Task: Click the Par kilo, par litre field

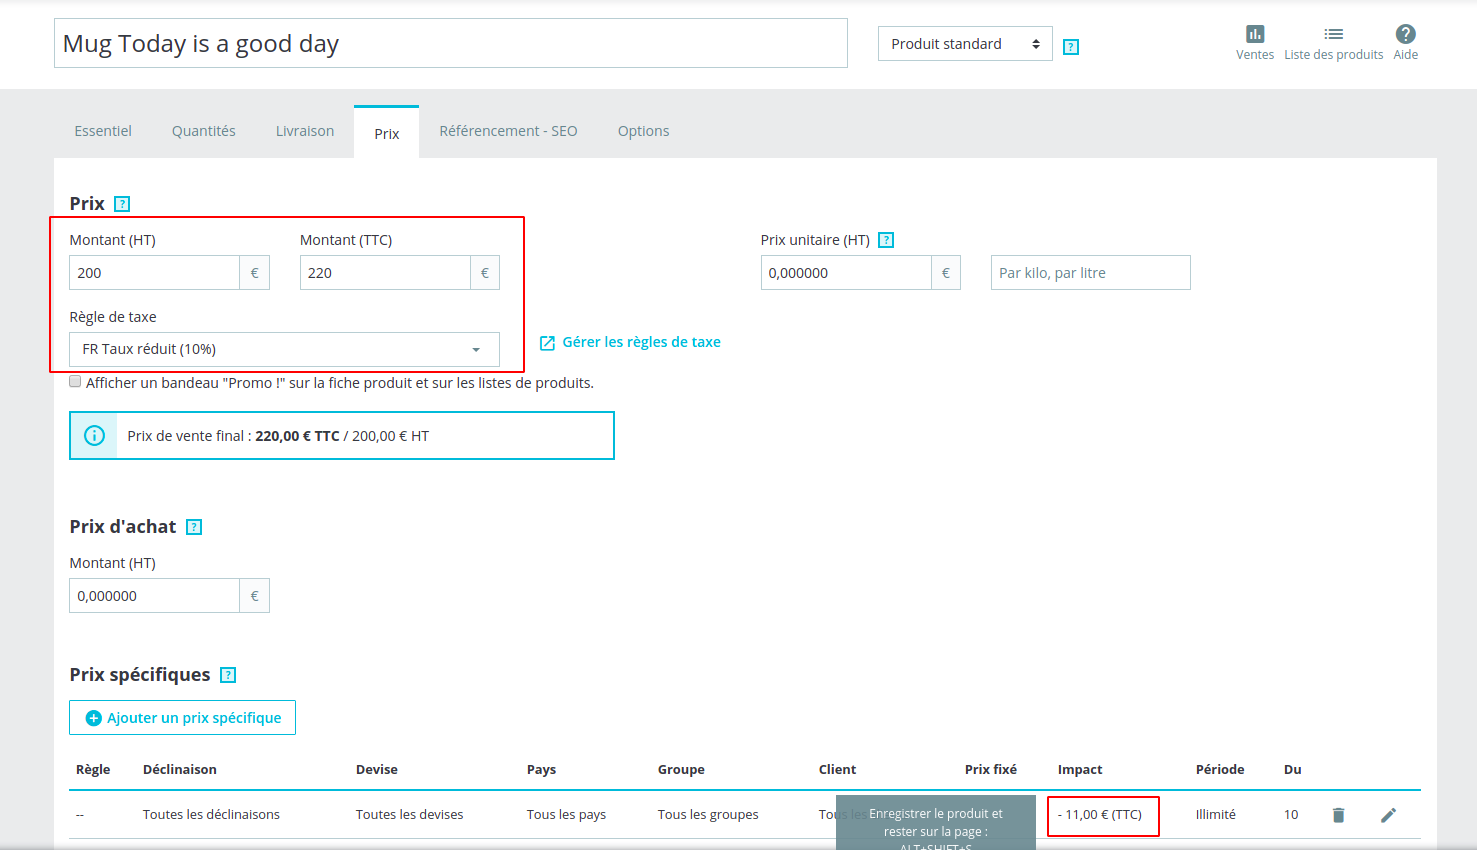Action: pos(1091,273)
